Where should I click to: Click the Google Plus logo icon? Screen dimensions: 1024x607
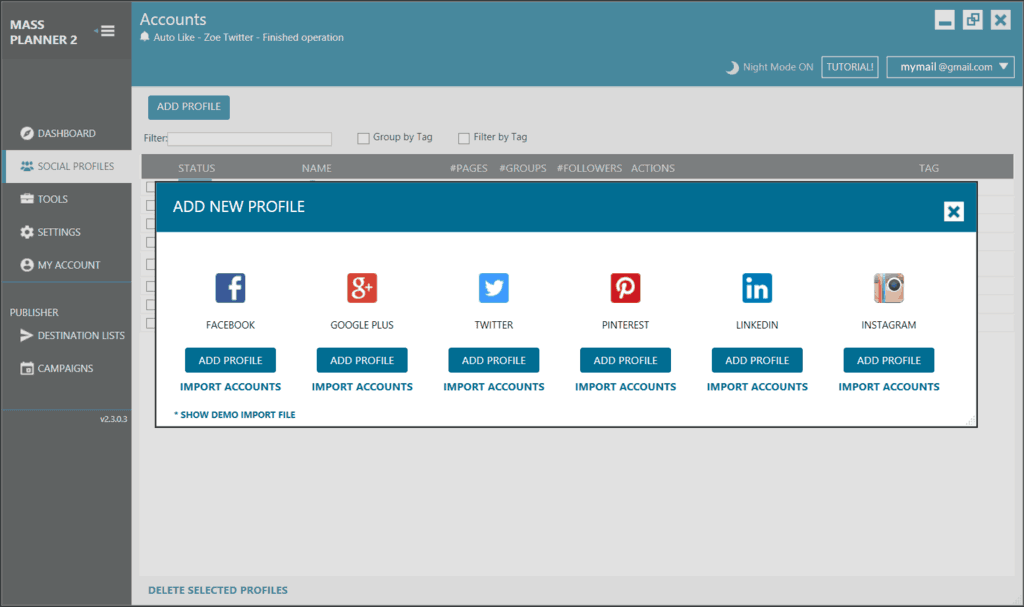(x=362, y=288)
